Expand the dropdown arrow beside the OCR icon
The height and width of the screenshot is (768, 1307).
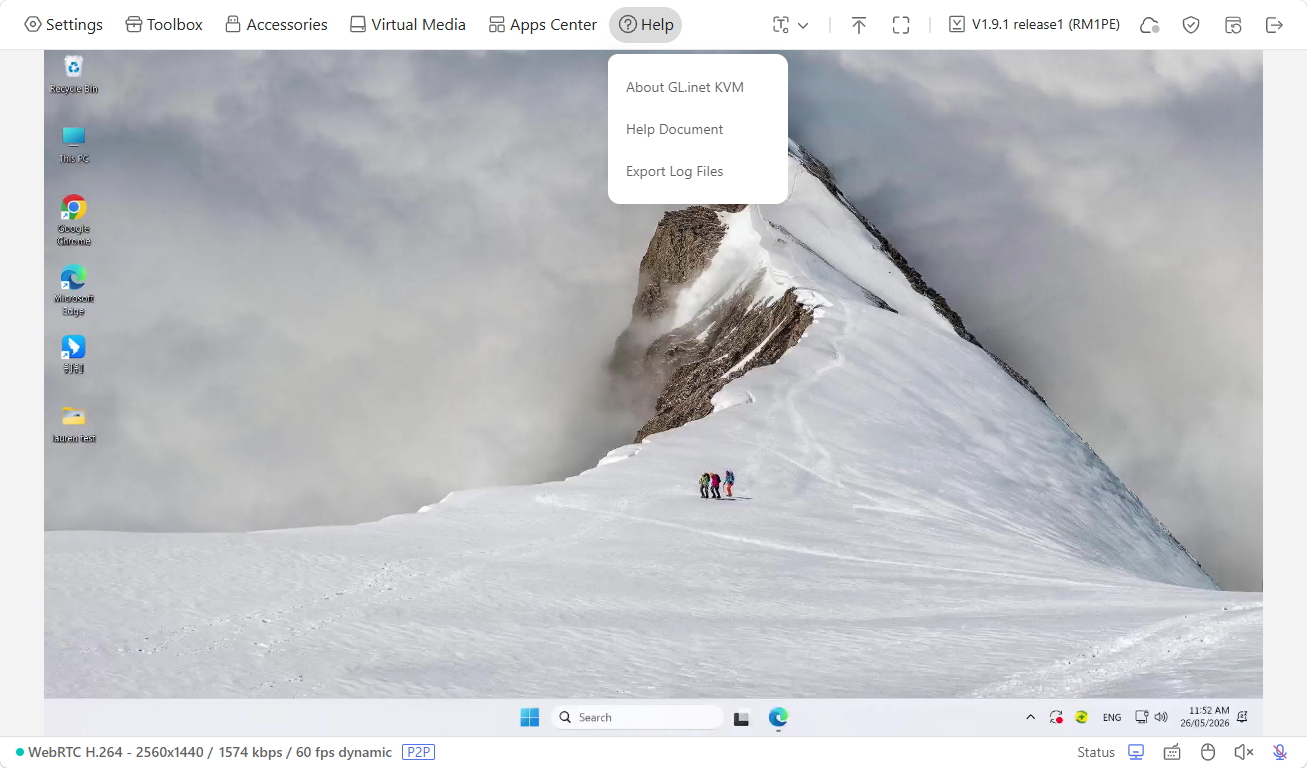(803, 25)
